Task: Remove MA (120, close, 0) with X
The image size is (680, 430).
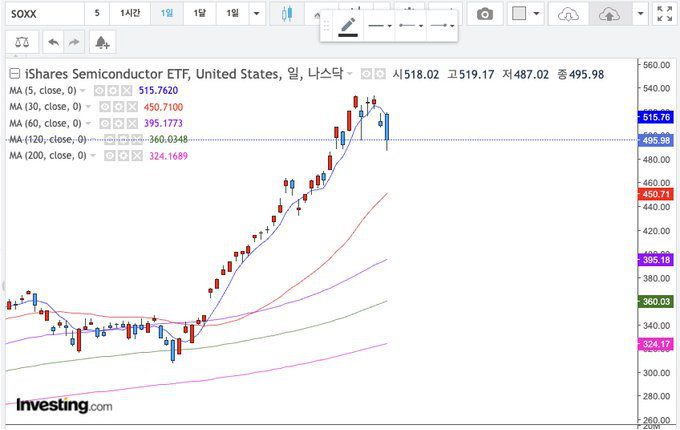Action: tap(137, 139)
